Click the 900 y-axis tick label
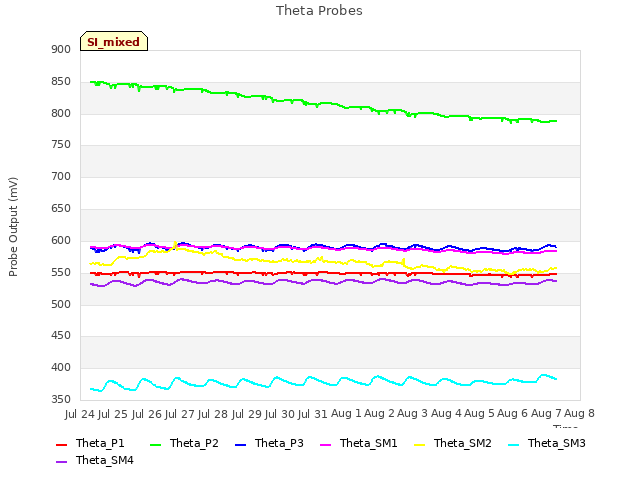Screen dimensions: 640x480 point(61,49)
